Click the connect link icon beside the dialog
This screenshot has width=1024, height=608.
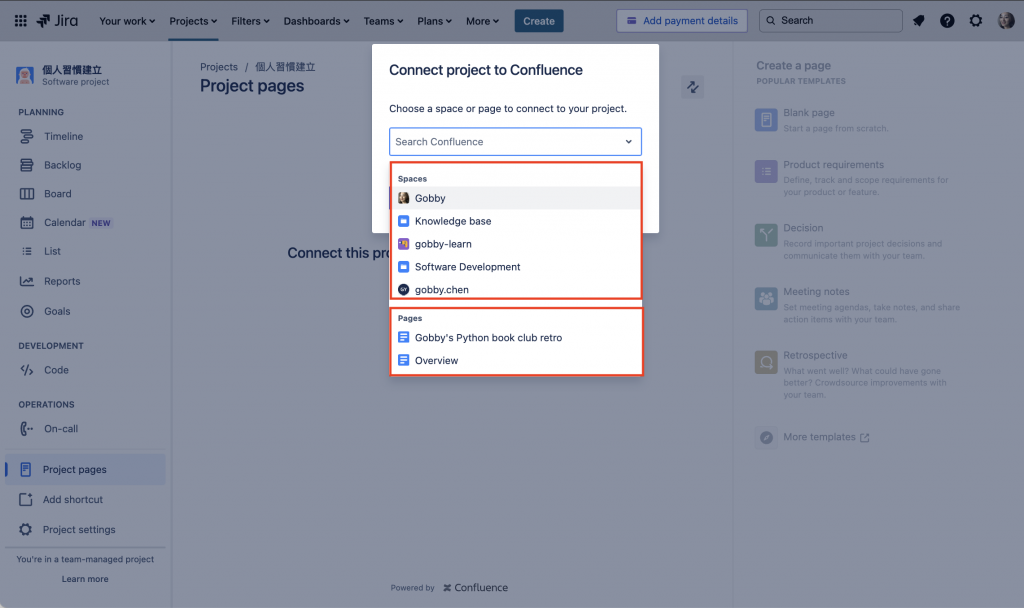(692, 87)
